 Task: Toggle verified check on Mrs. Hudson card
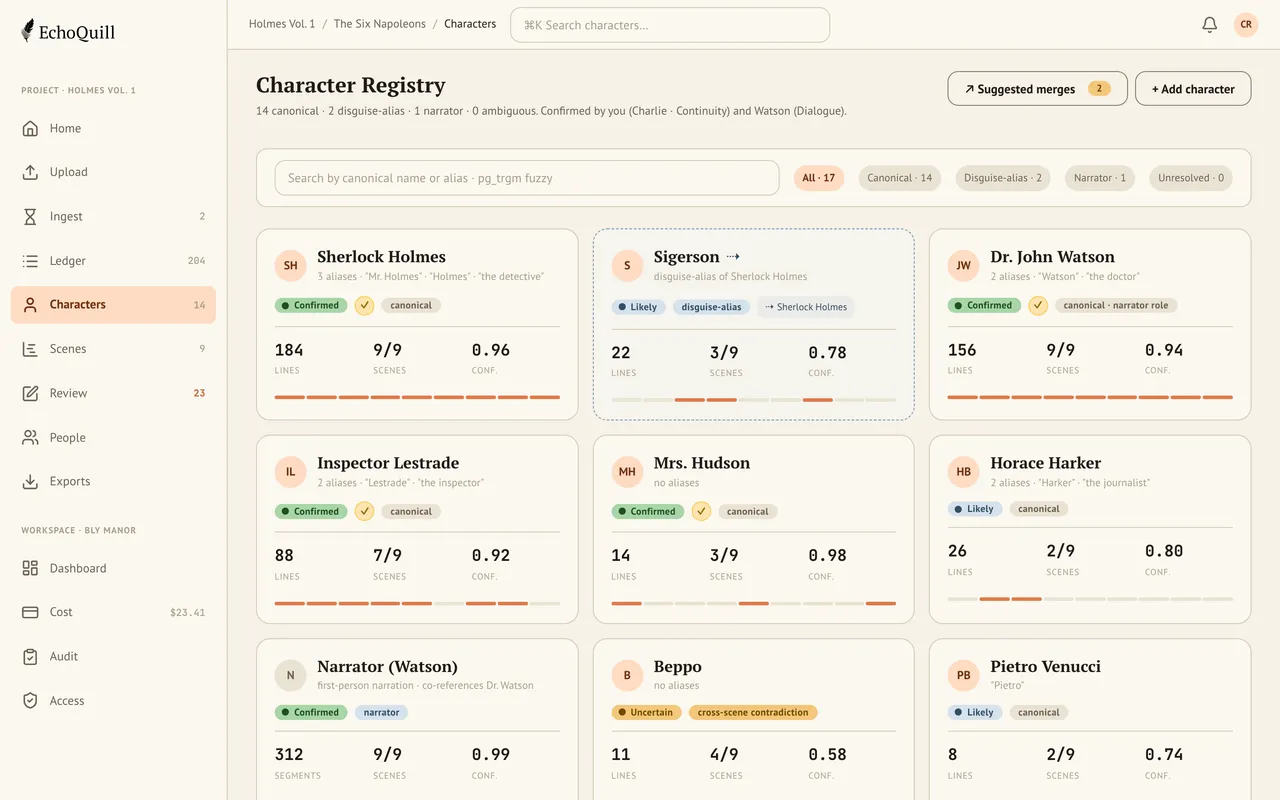coord(701,511)
